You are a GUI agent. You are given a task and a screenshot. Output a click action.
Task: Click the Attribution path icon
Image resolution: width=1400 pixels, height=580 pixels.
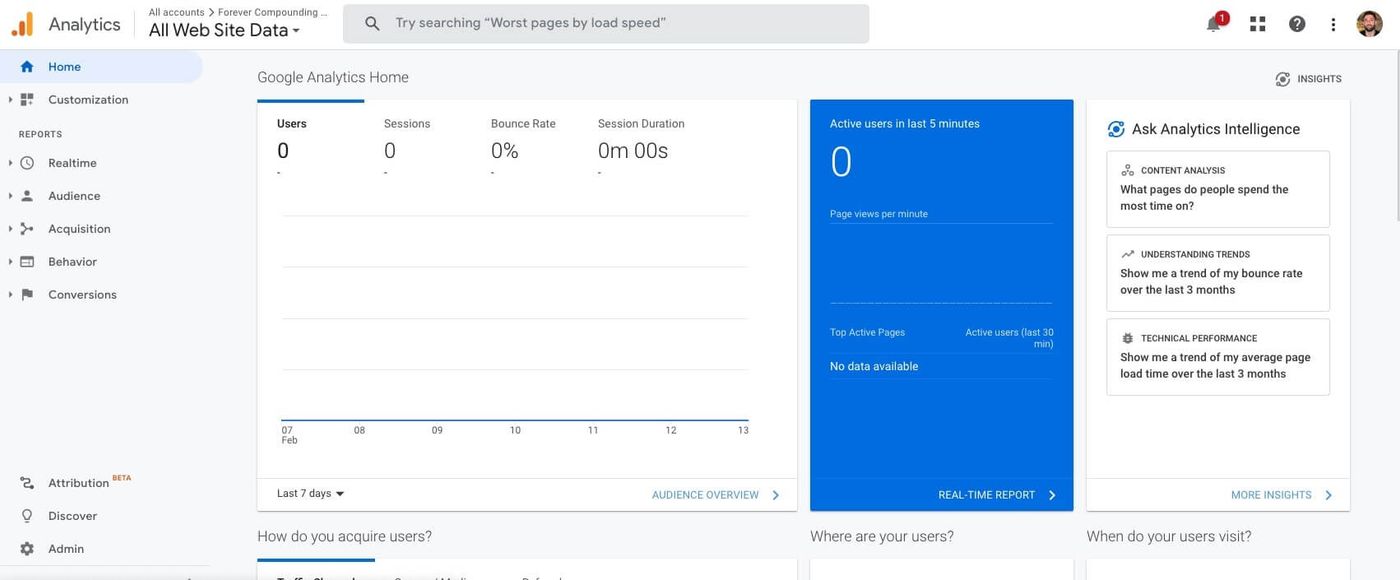[27, 483]
